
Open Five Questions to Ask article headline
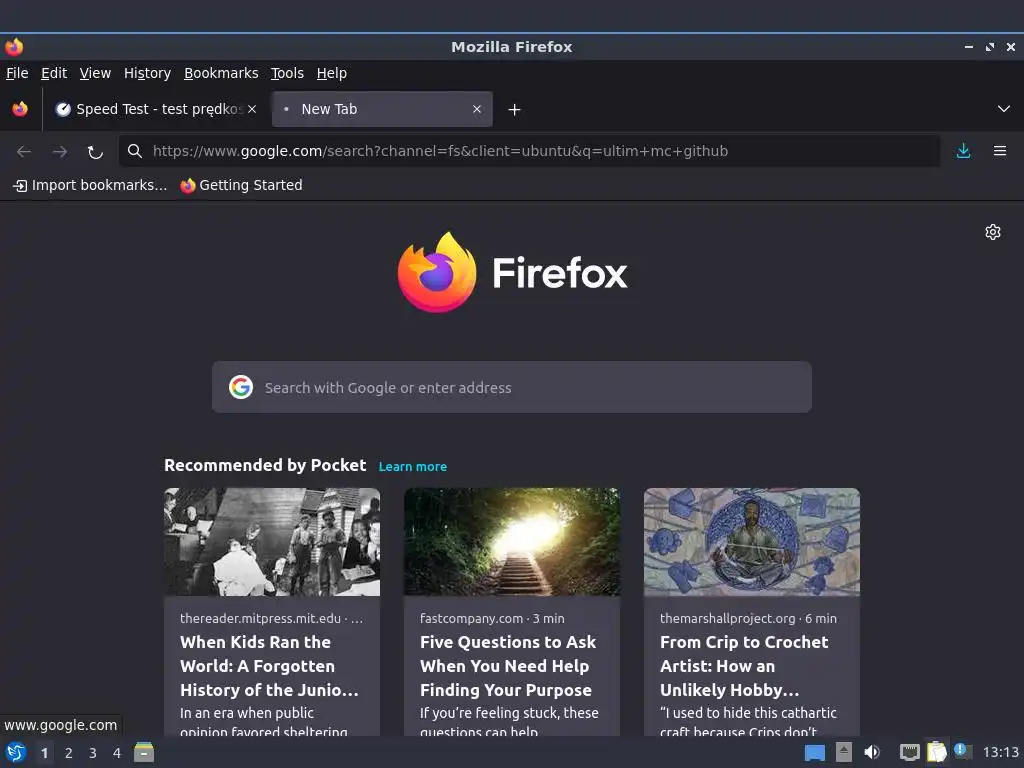[508, 666]
